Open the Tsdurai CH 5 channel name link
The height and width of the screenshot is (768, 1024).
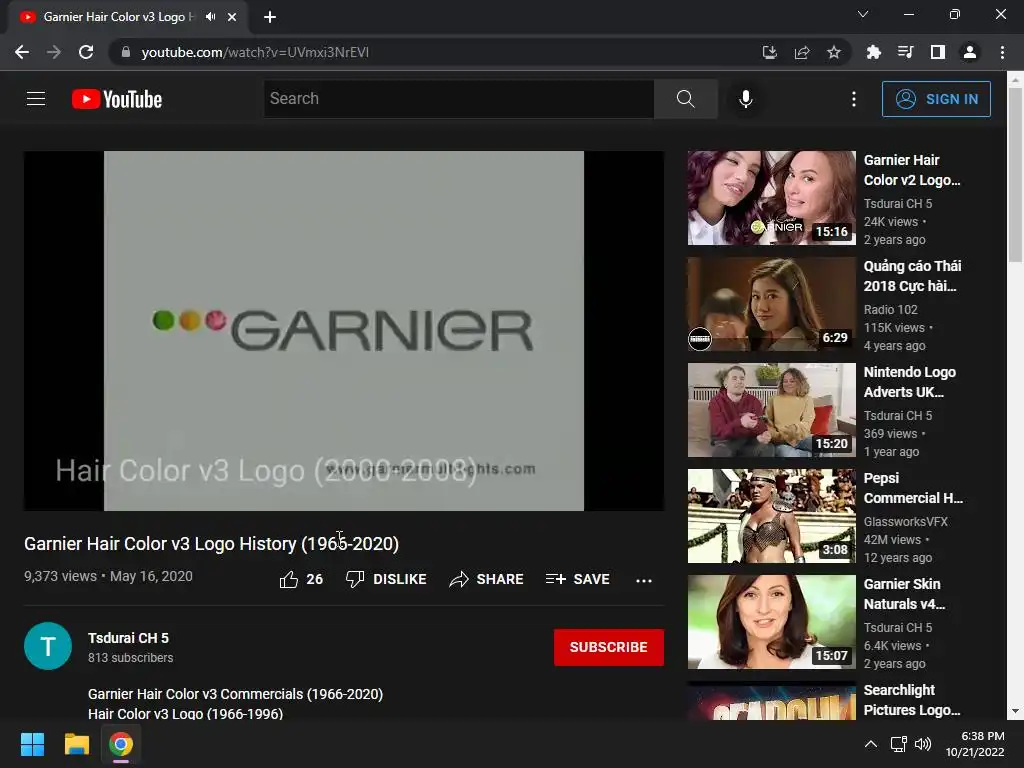click(128, 638)
